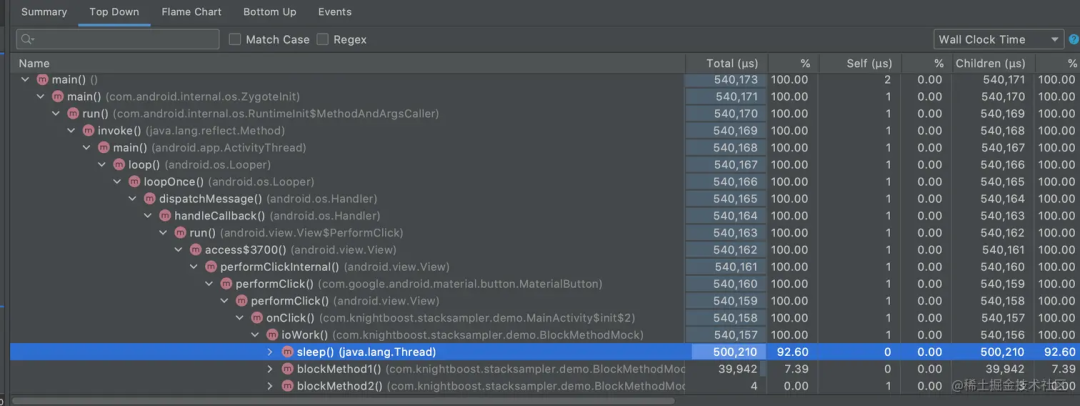Switch to the Bottom Up tab
This screenshot has width=1080, height=406.
269,12
